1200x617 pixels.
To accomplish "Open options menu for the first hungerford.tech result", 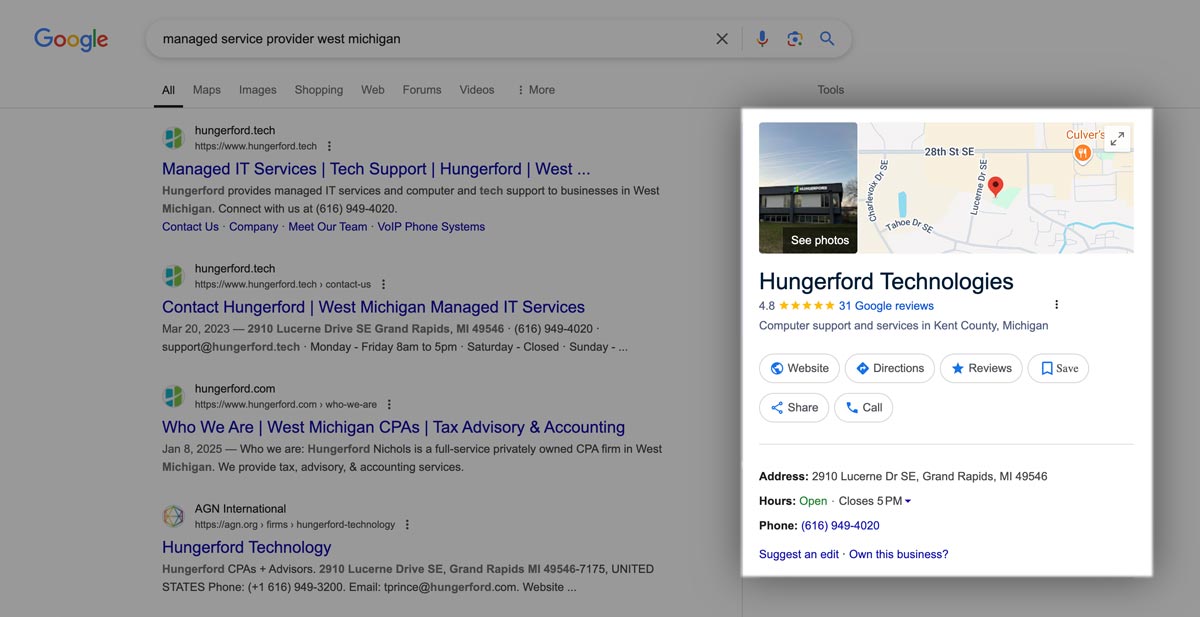I will (330, 146).
